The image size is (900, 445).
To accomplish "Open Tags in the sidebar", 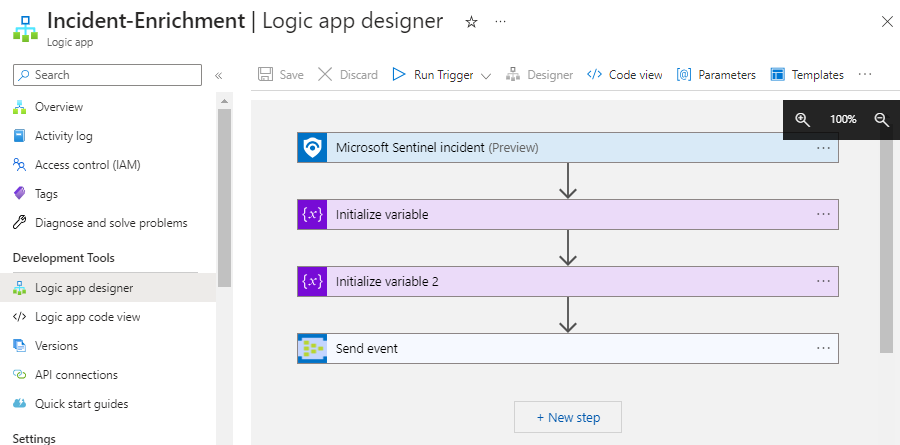I will pyautogui.click(x=46, y=194).
